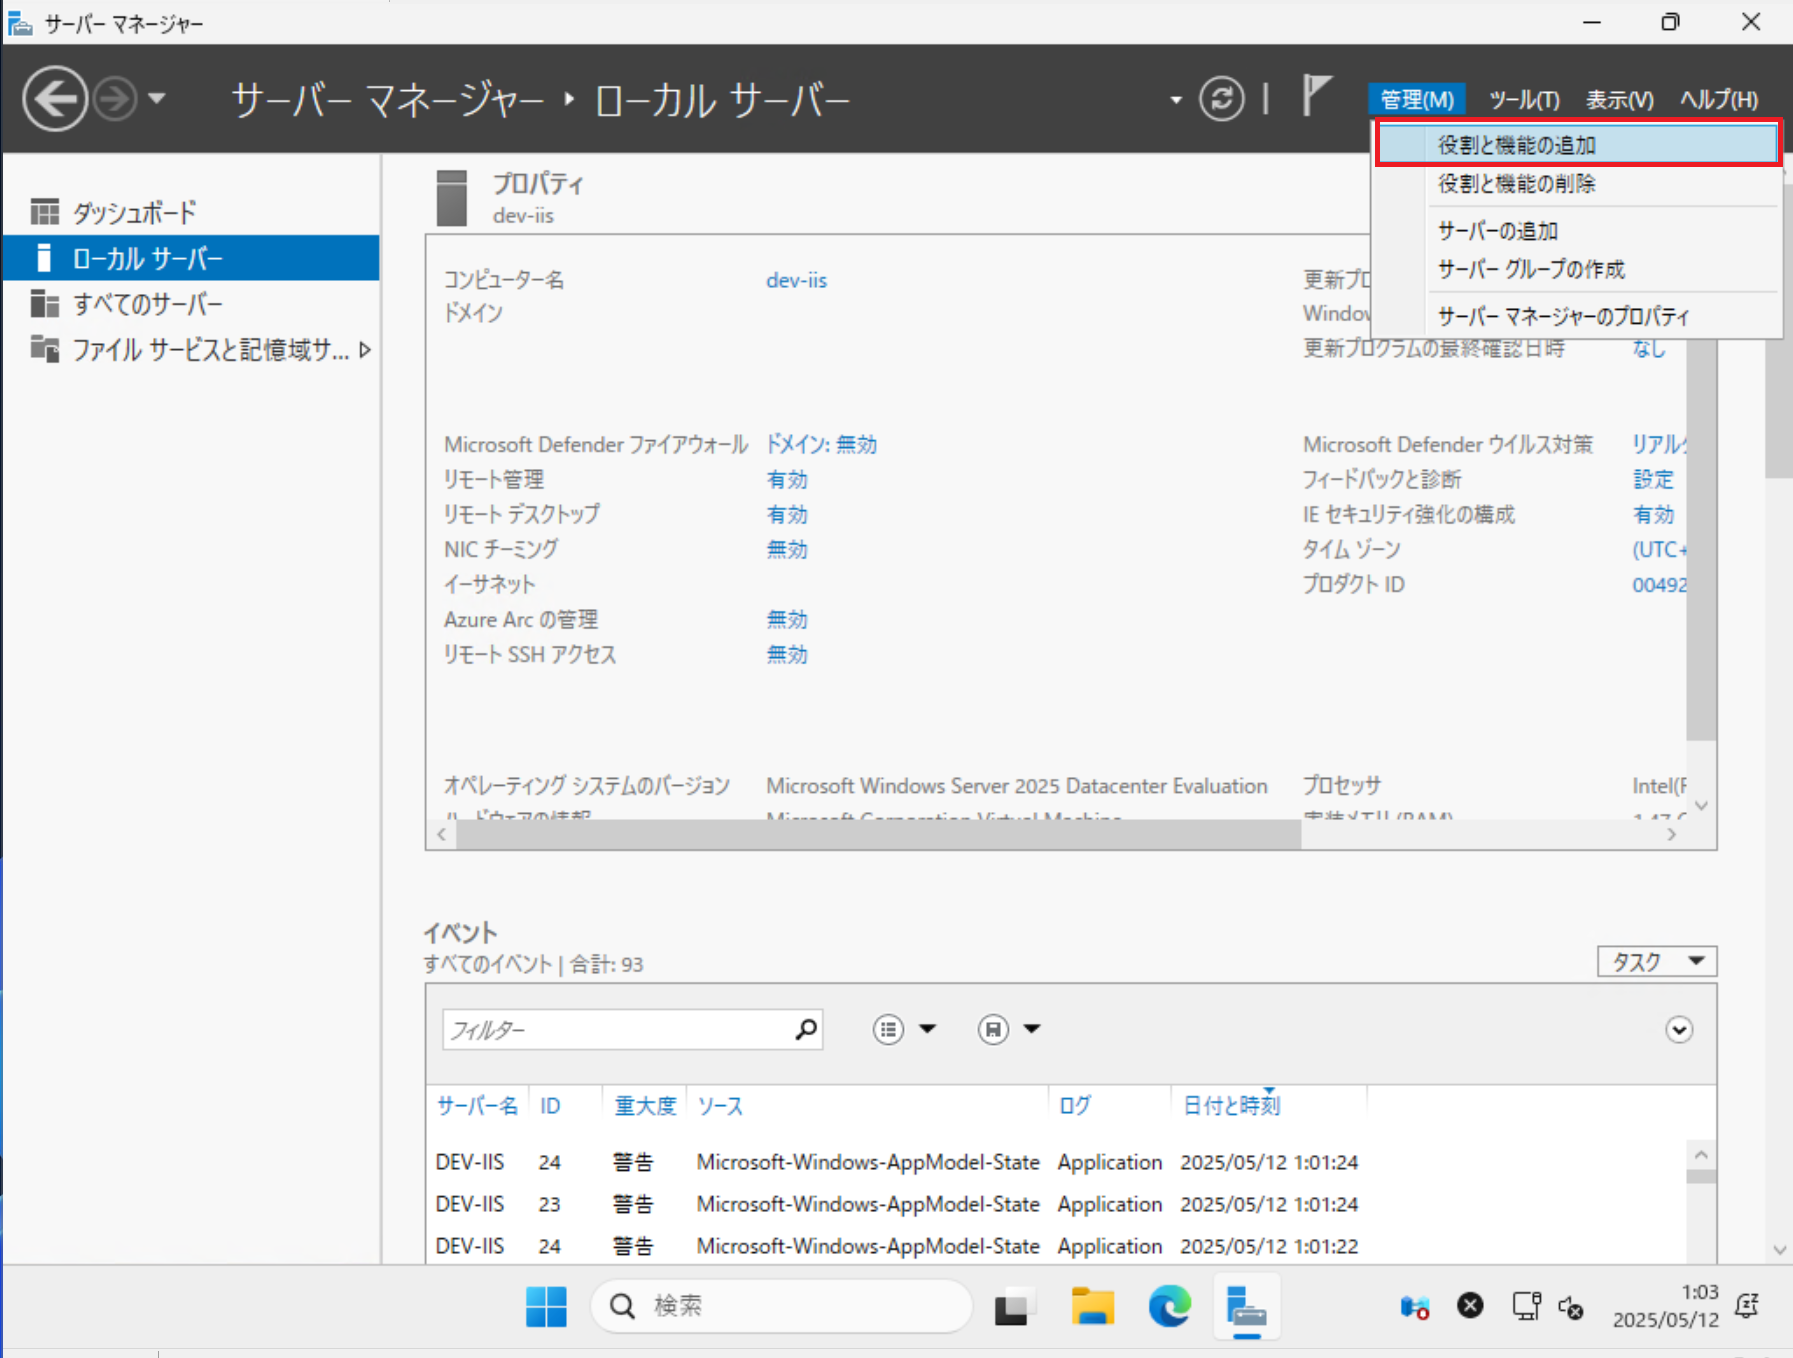
Task: Open Task View on the taskbar
Action: [x=1012, y=1306]
